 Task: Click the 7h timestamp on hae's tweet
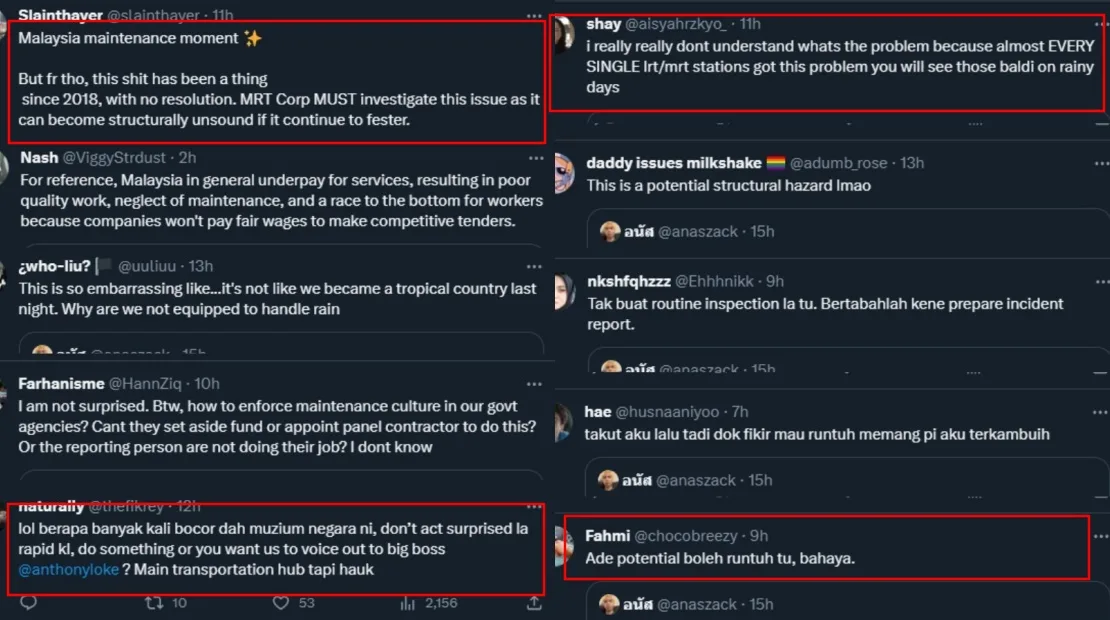point(740,411)
